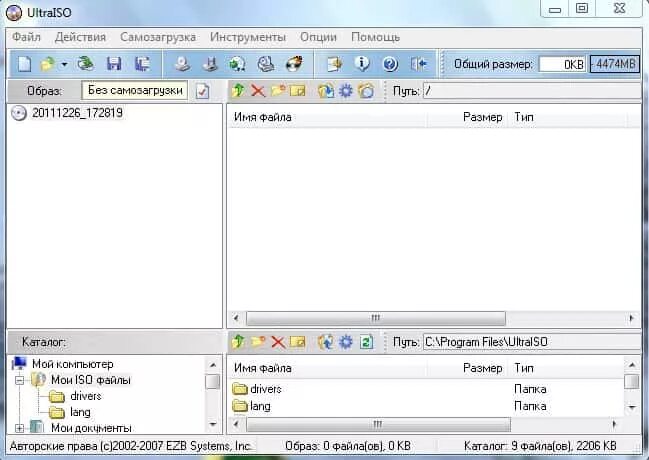Click the Save As icon
The width and height of the screenshot is (649, 460).
click(x=142, y=64)
